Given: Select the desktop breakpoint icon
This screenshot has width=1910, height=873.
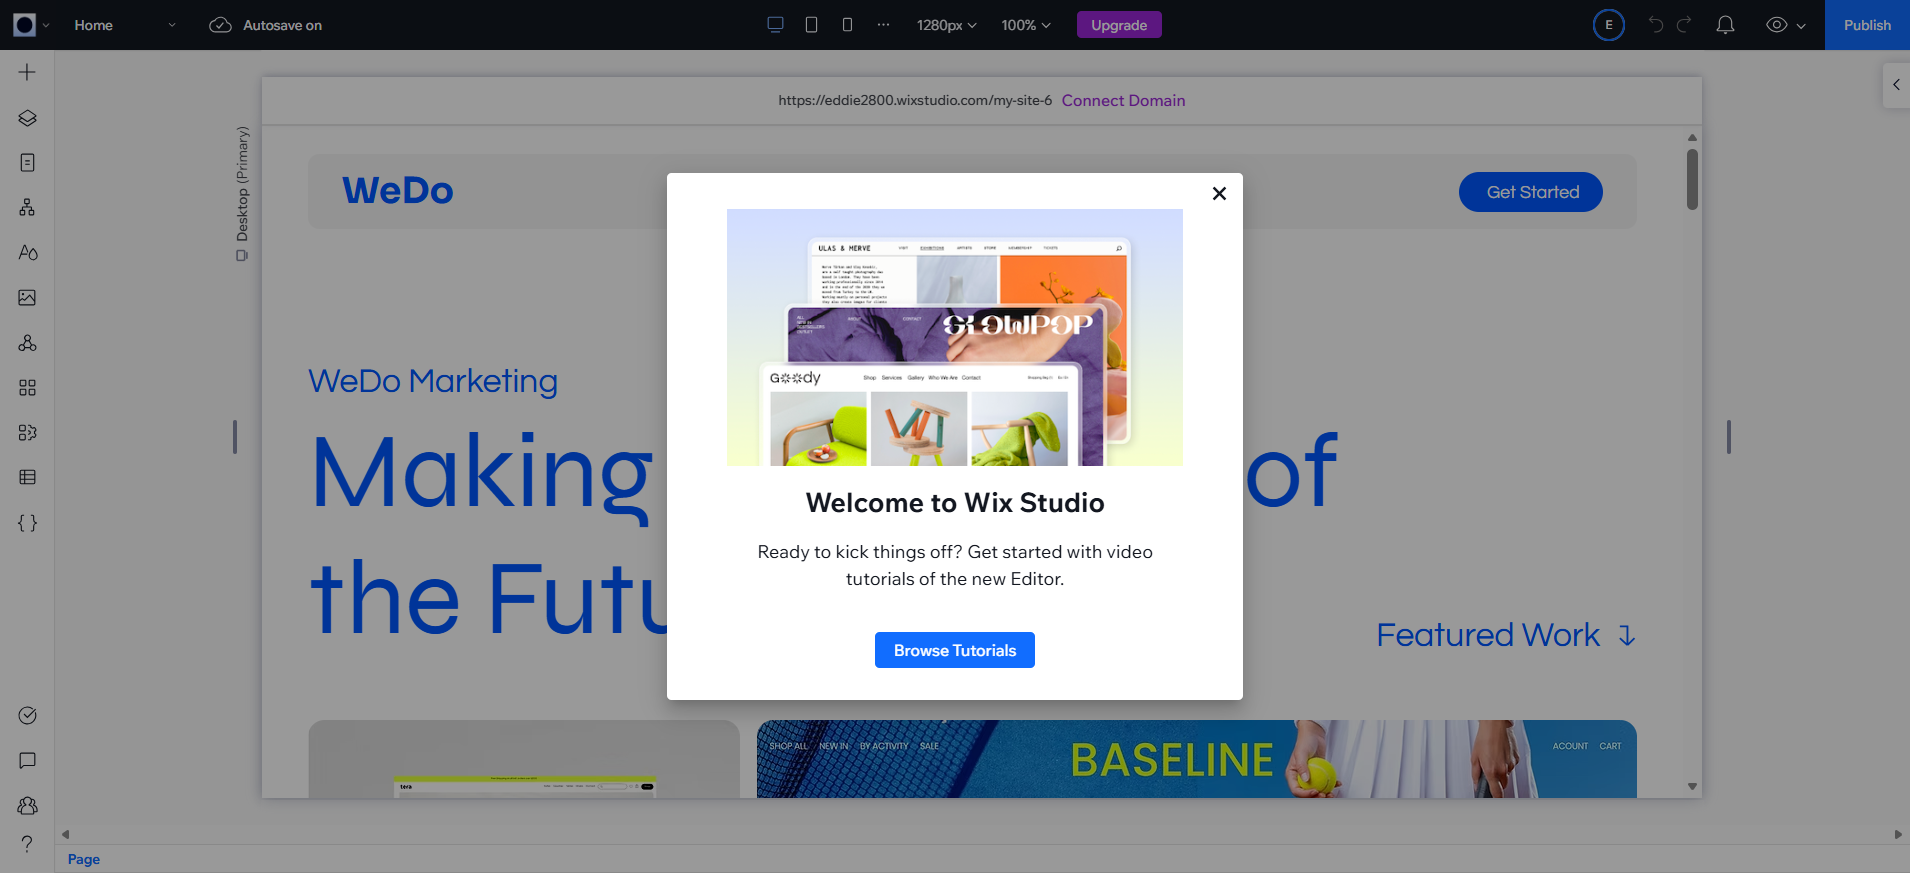Looking at the screenshot, I should 775,24.
